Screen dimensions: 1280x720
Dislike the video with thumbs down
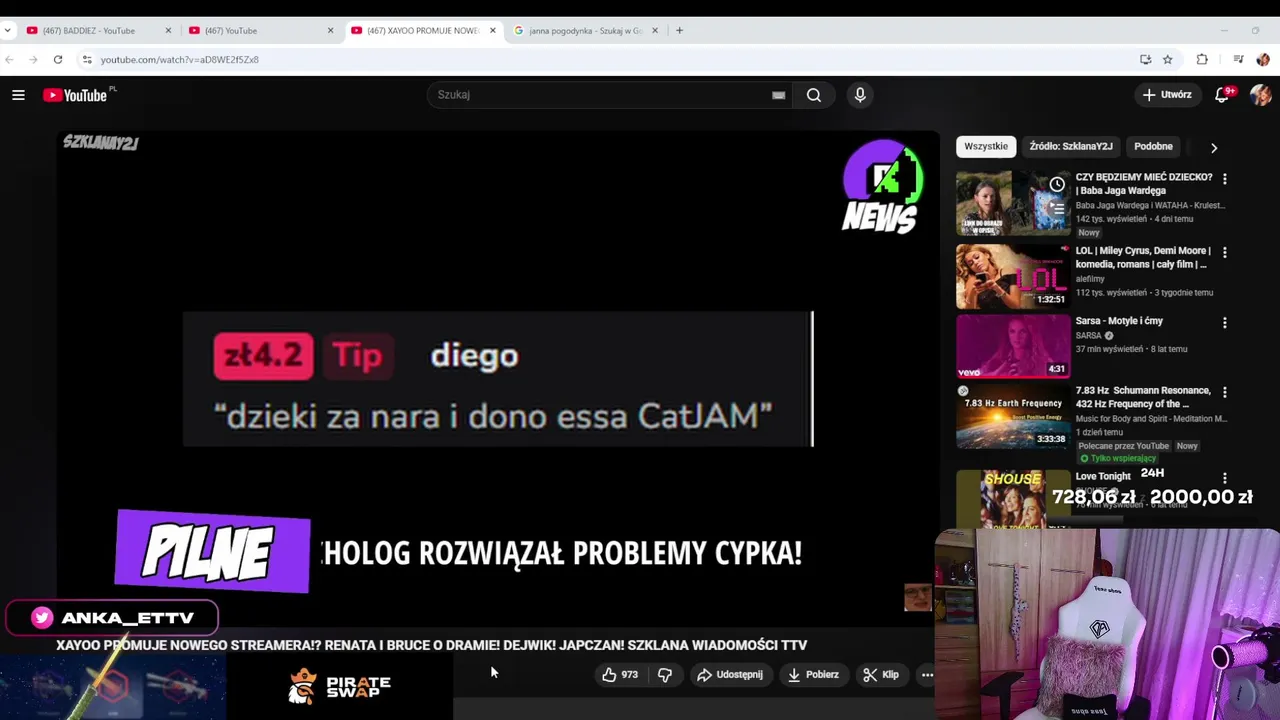point(665,675)
